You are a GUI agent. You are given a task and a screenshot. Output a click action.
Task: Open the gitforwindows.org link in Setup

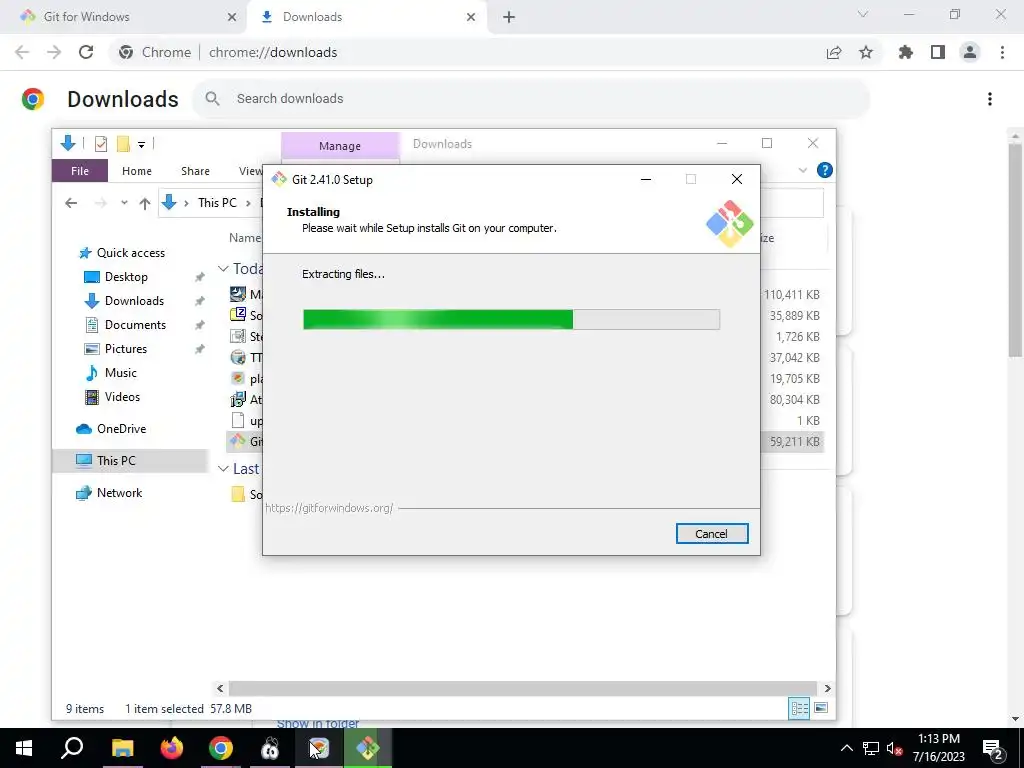point(329,507)
